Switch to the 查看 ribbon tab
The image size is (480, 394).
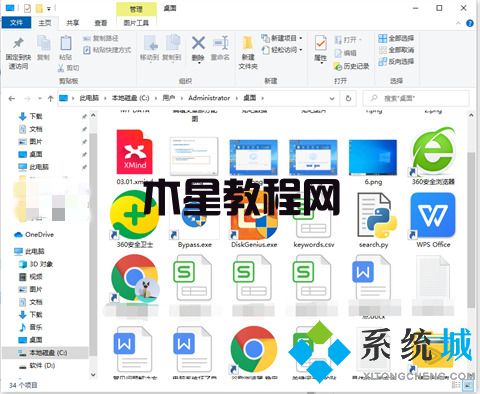(101, 23)
